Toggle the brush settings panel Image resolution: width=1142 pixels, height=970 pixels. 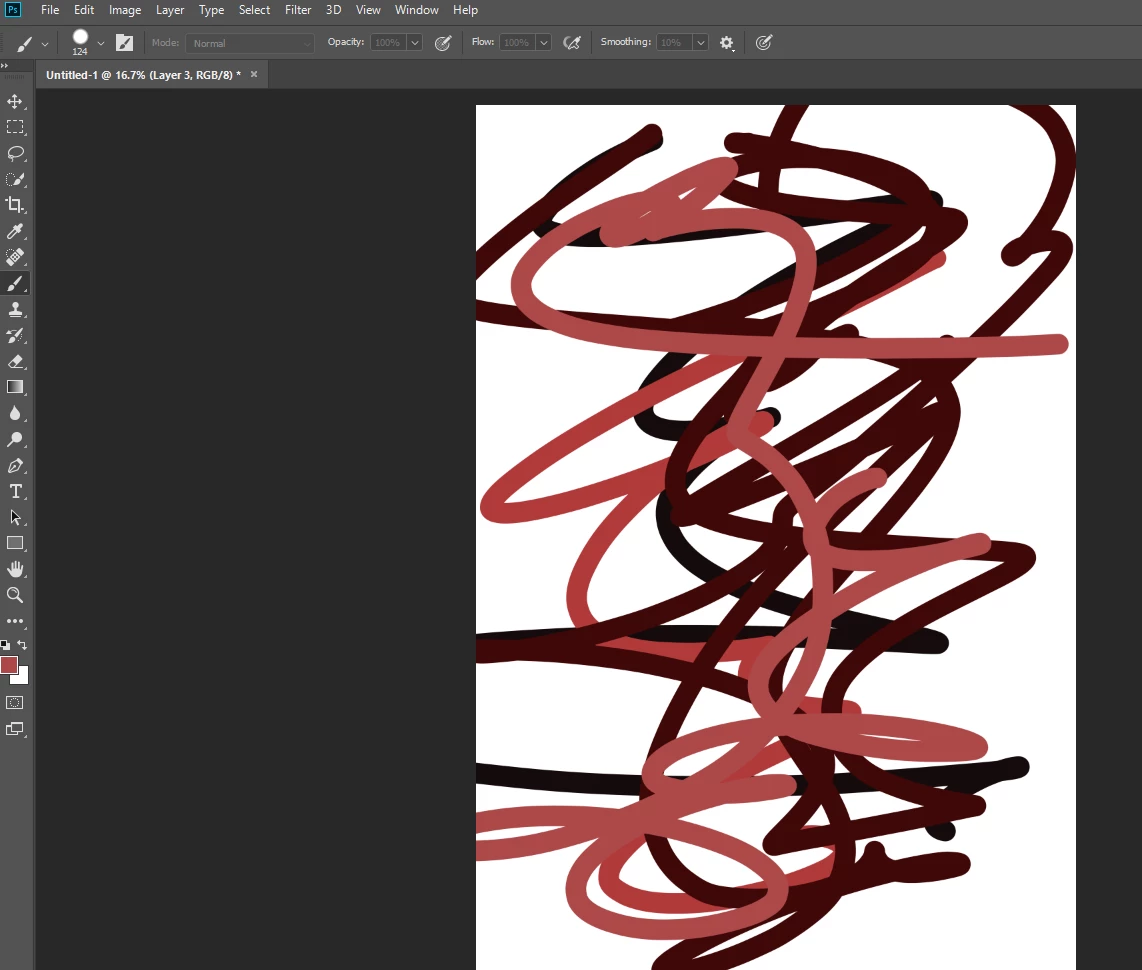[125, 43]
